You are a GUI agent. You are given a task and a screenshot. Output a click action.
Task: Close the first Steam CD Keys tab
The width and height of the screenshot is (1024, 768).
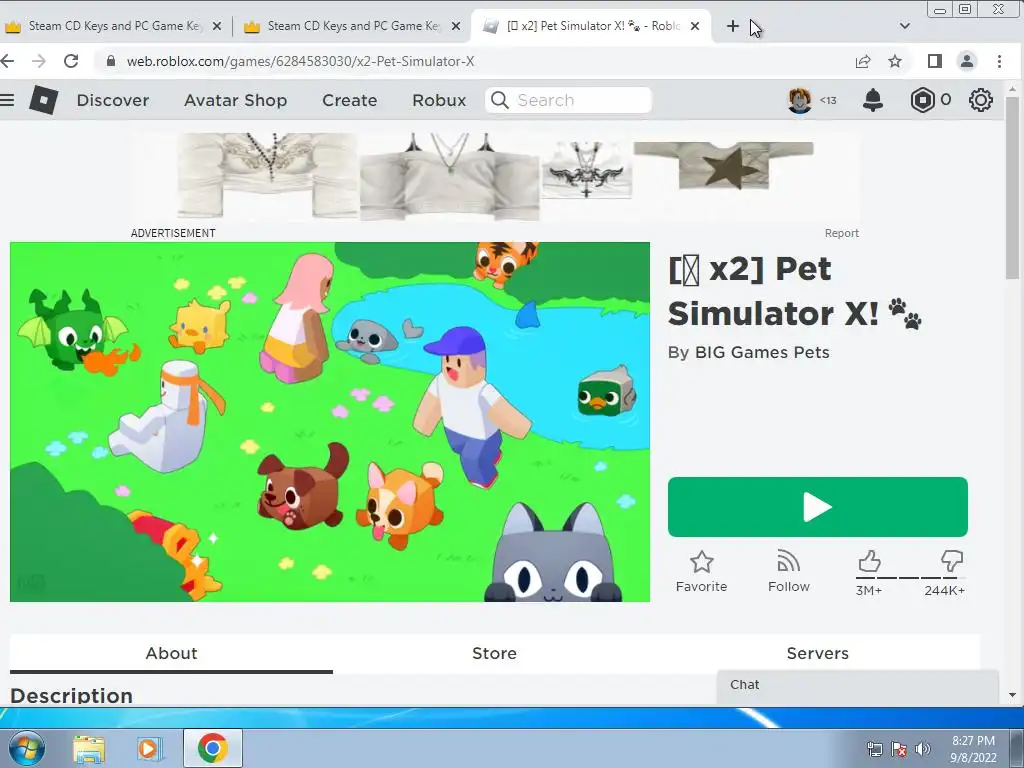[x=217, y=26]
